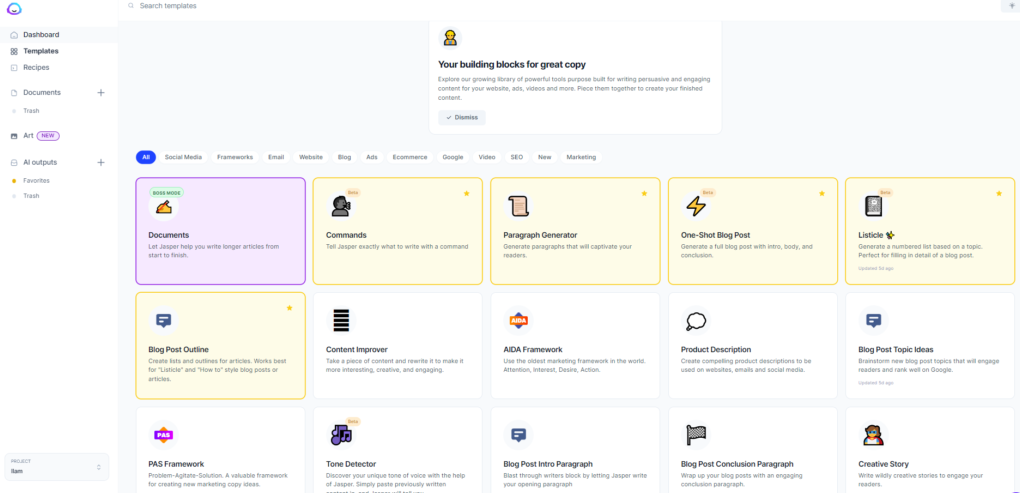Open Documents in the sidebar
The height and width of the screenshot is (493, 1020).
42,92
